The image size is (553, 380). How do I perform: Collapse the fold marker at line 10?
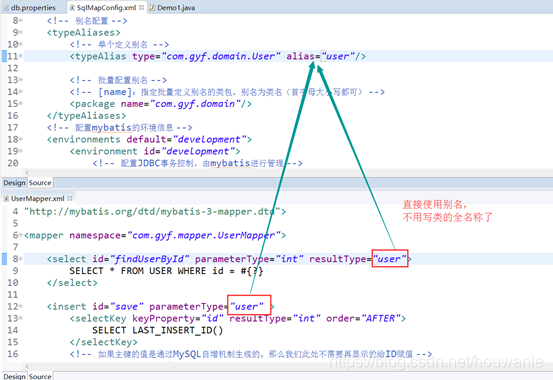[21, 44]
